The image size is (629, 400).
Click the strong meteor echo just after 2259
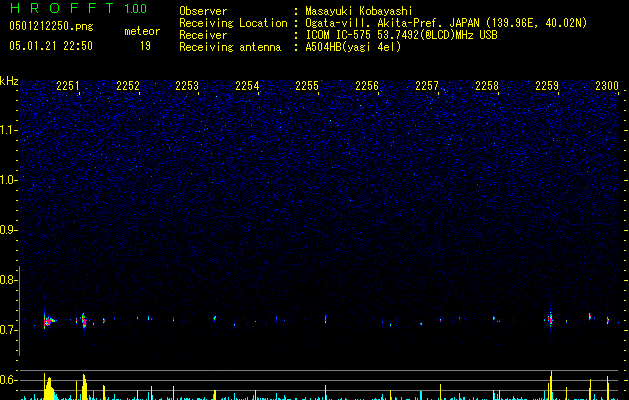tap(550, 320)
